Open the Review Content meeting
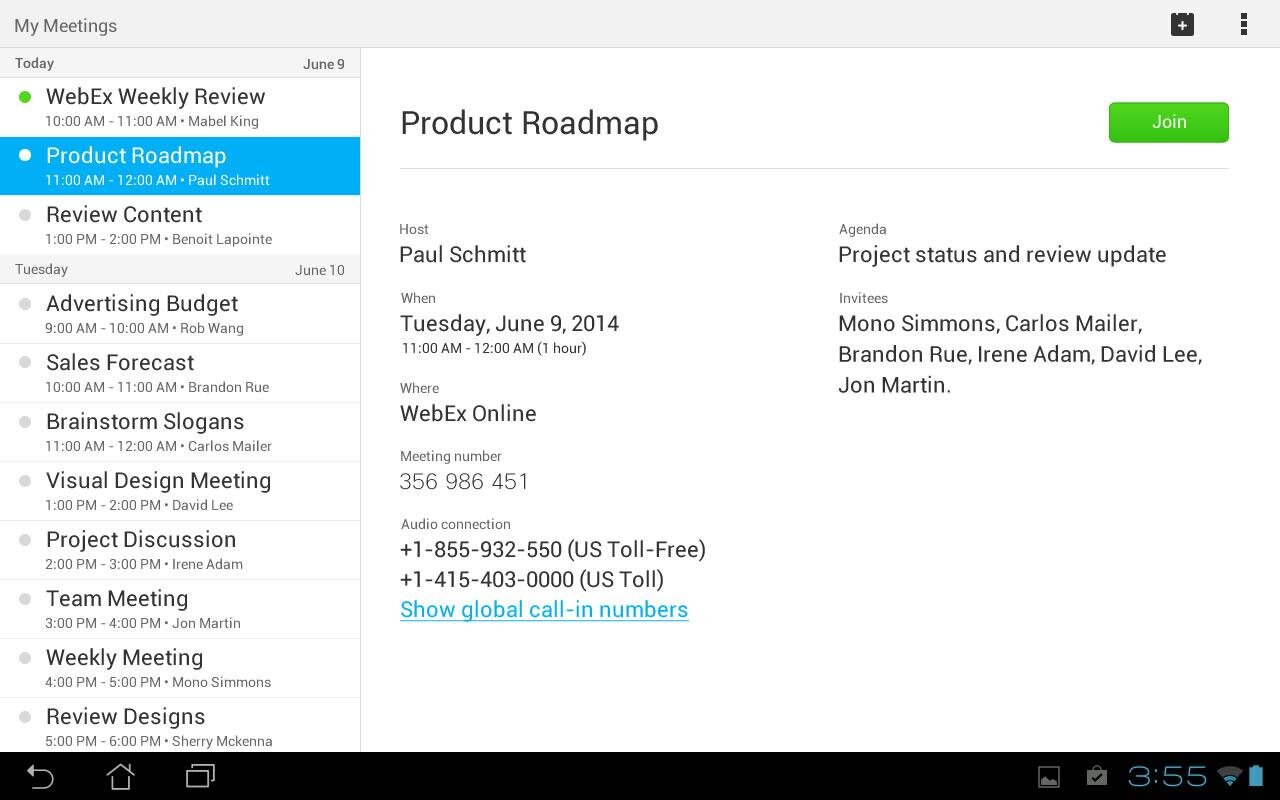Image resolution: width=1280 pixels, height=800 pixels. 180,225
